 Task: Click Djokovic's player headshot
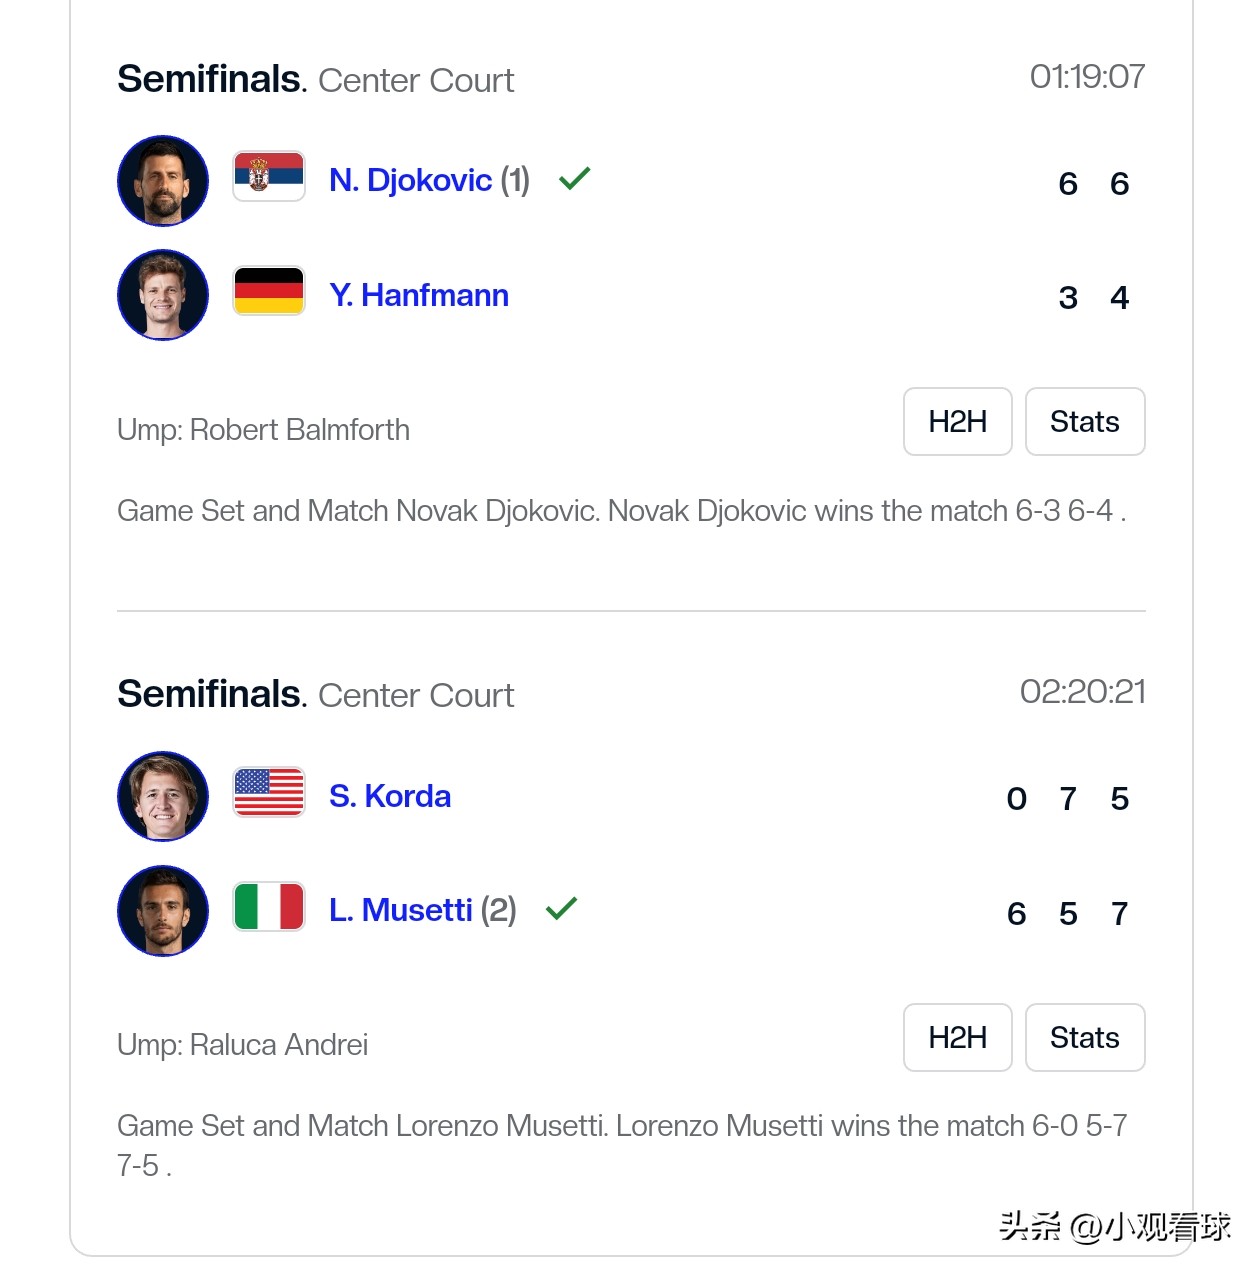pos(163,181)
